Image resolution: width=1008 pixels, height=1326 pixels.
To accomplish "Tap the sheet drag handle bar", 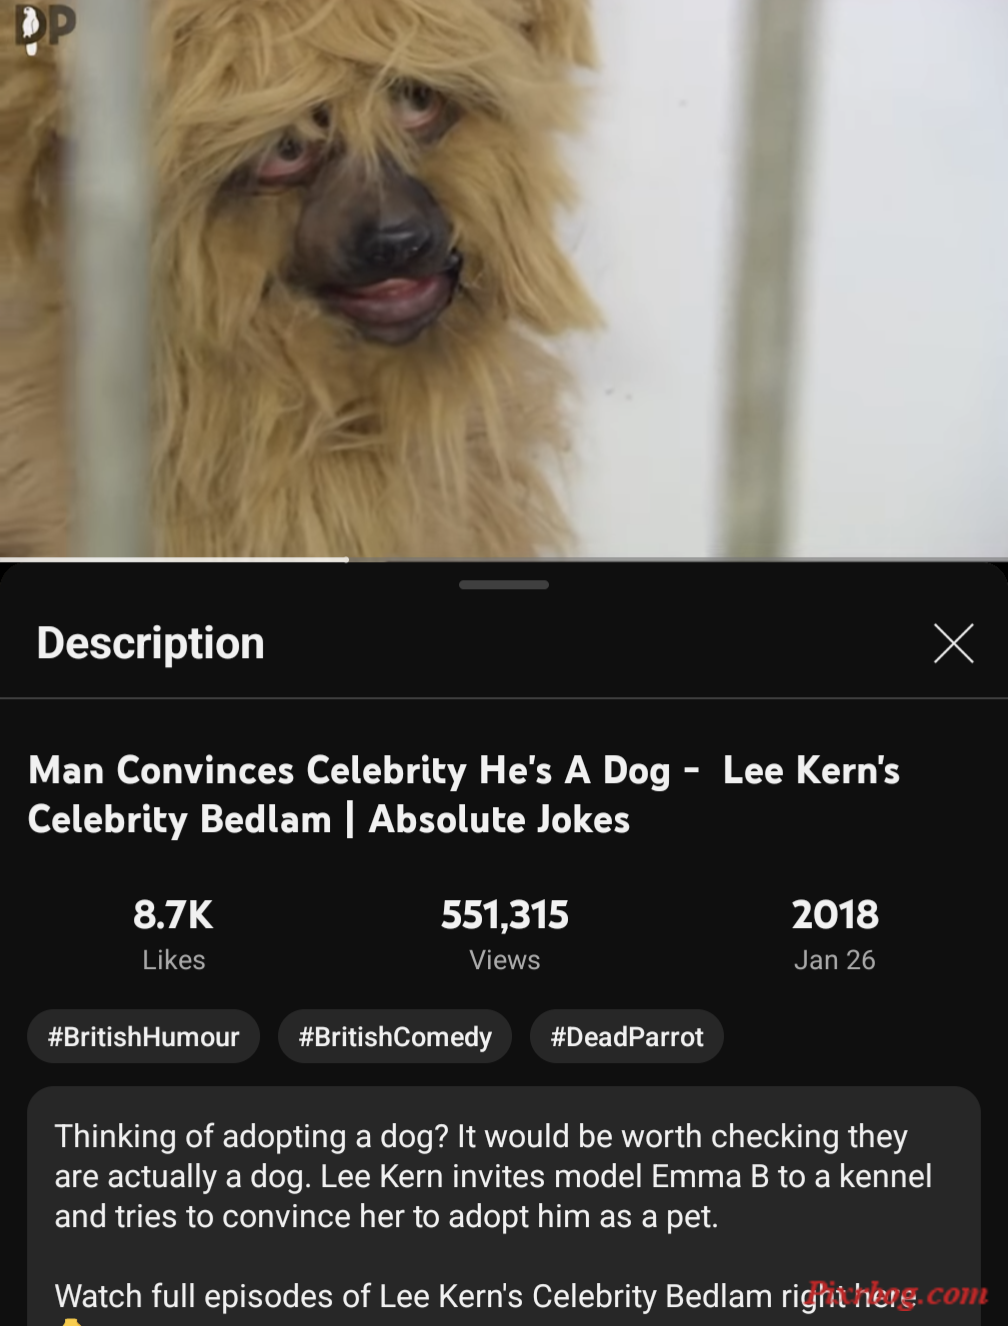I will pyautogui.click(x=504, y=585).
